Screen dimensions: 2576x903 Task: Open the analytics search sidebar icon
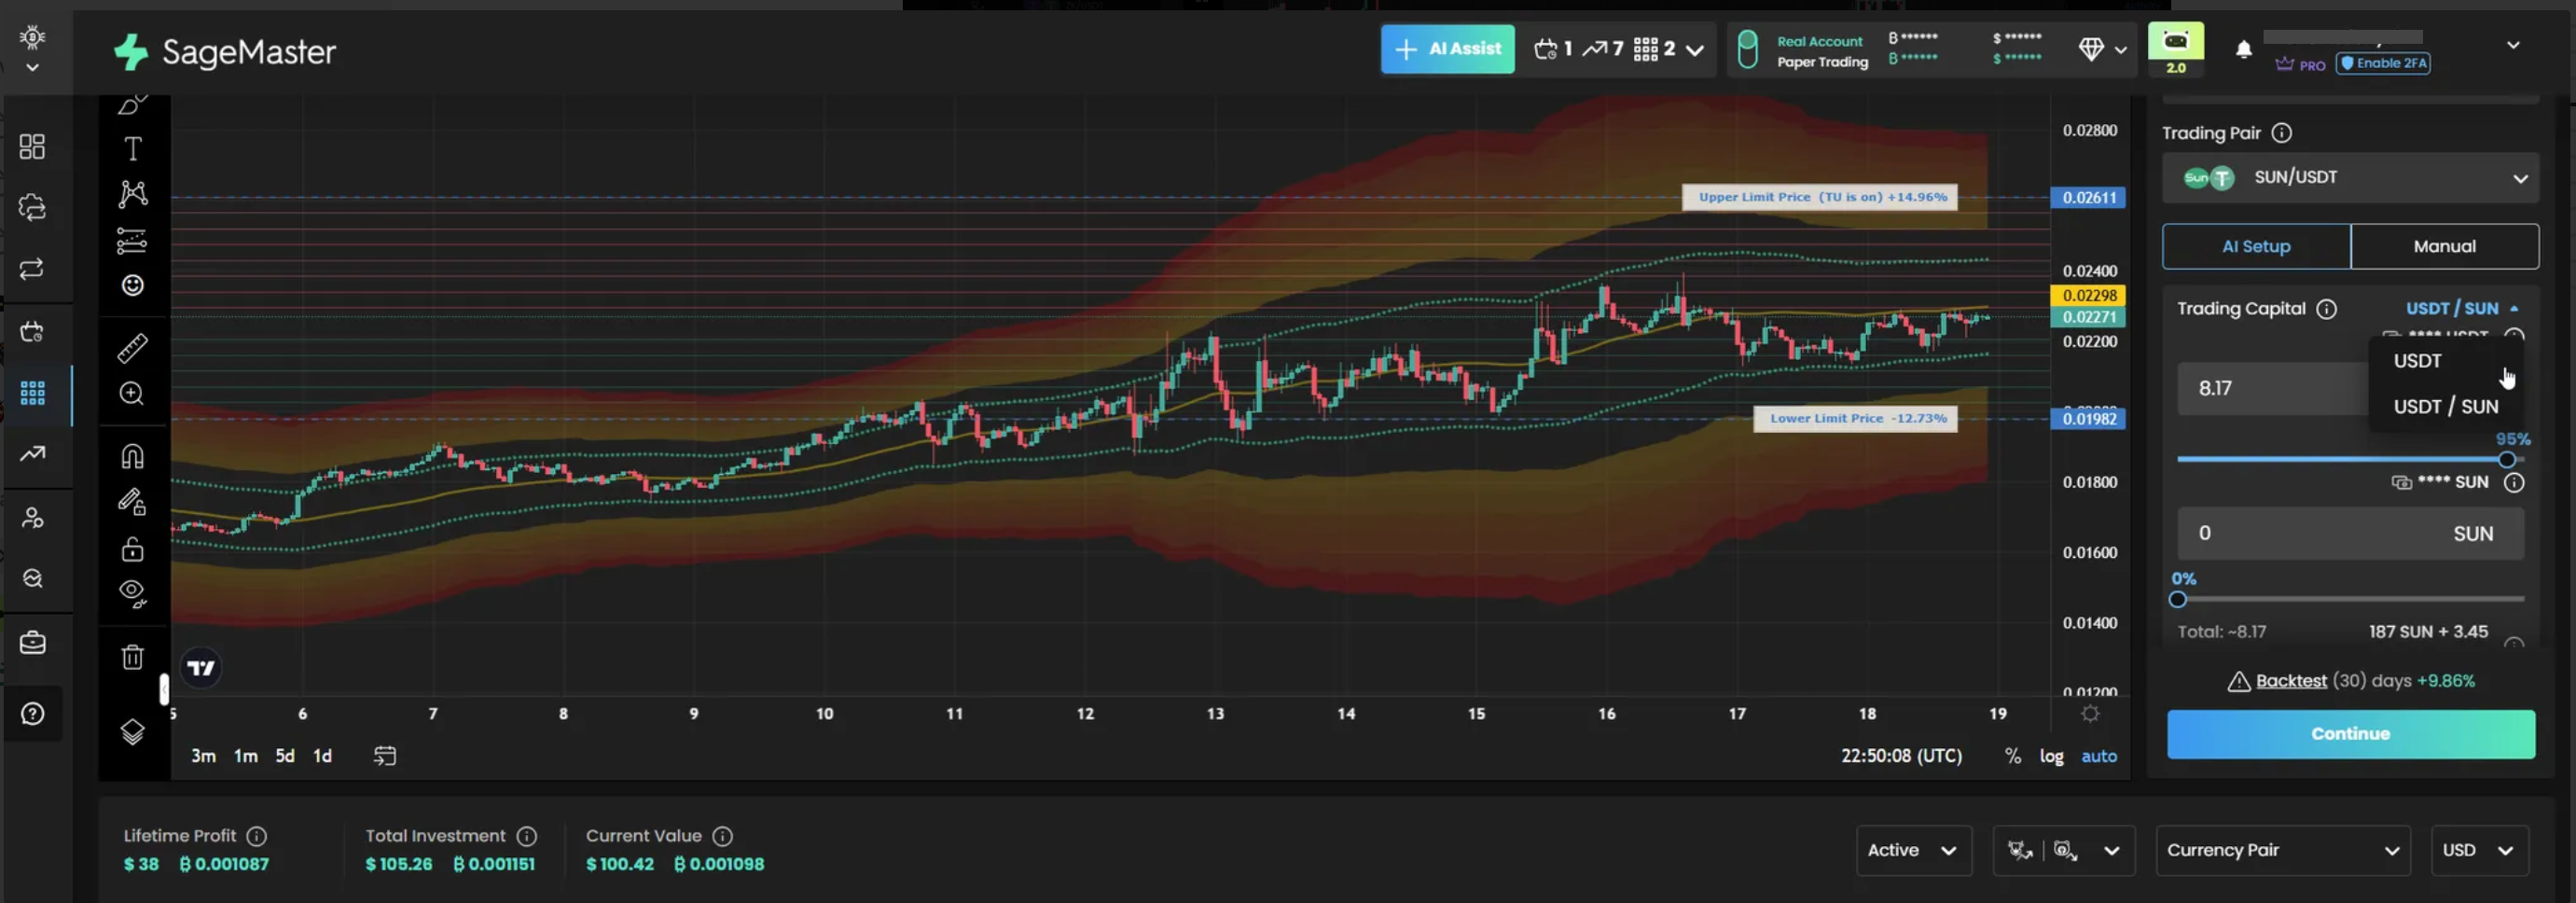32,578
